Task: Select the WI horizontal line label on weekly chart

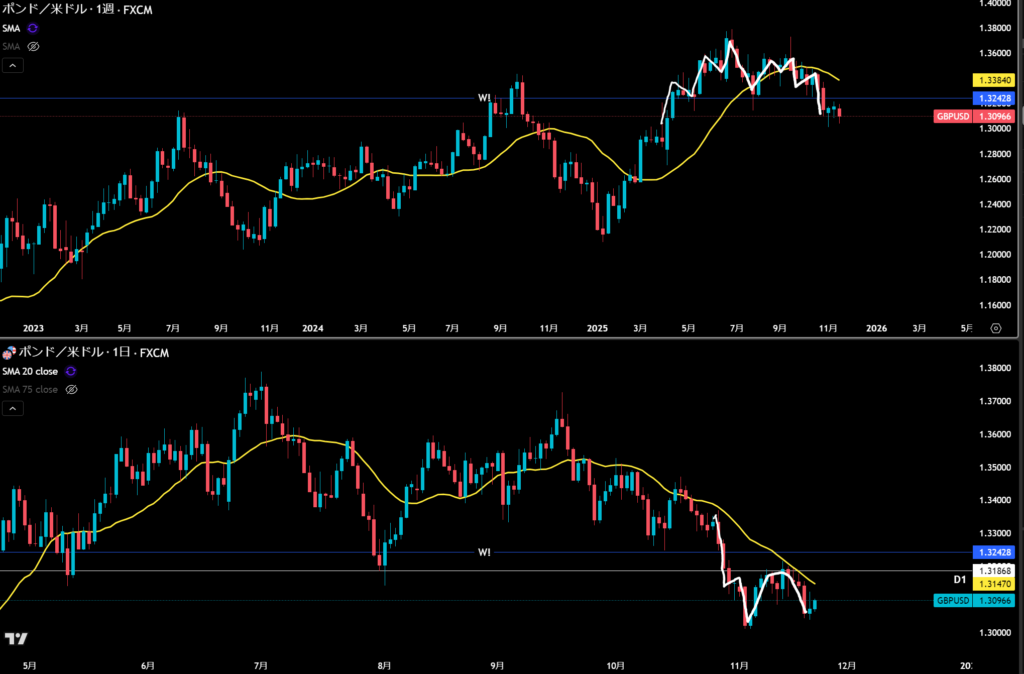Action: (x=484, y=98)
